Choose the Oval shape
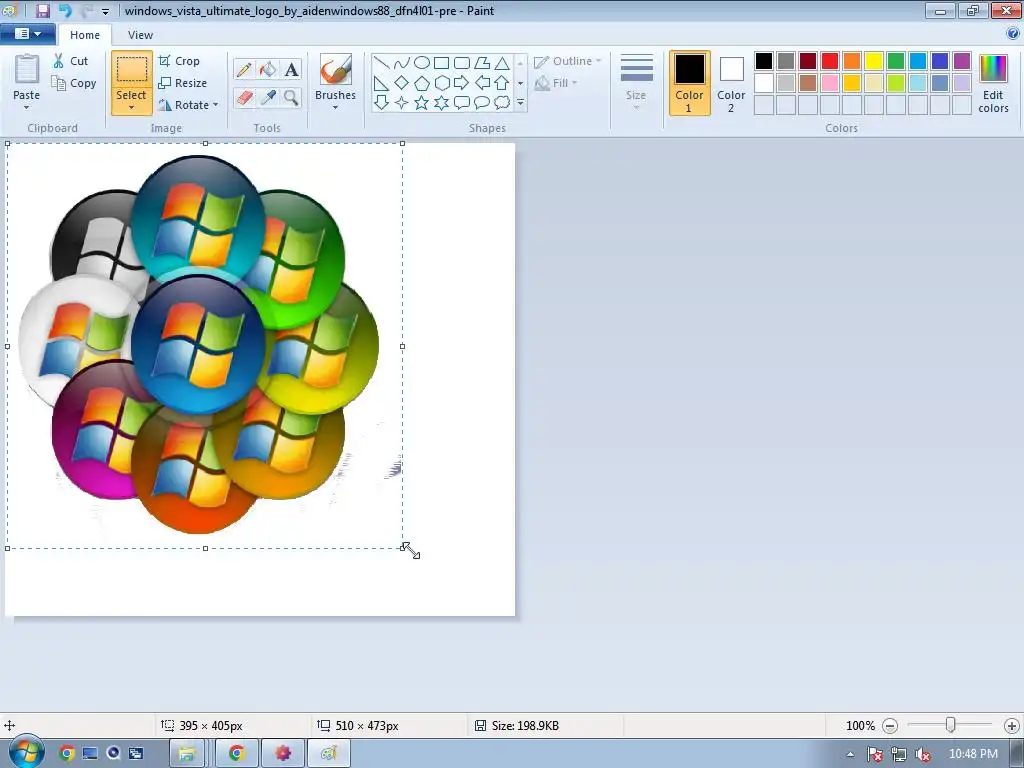 click(422, 63)
